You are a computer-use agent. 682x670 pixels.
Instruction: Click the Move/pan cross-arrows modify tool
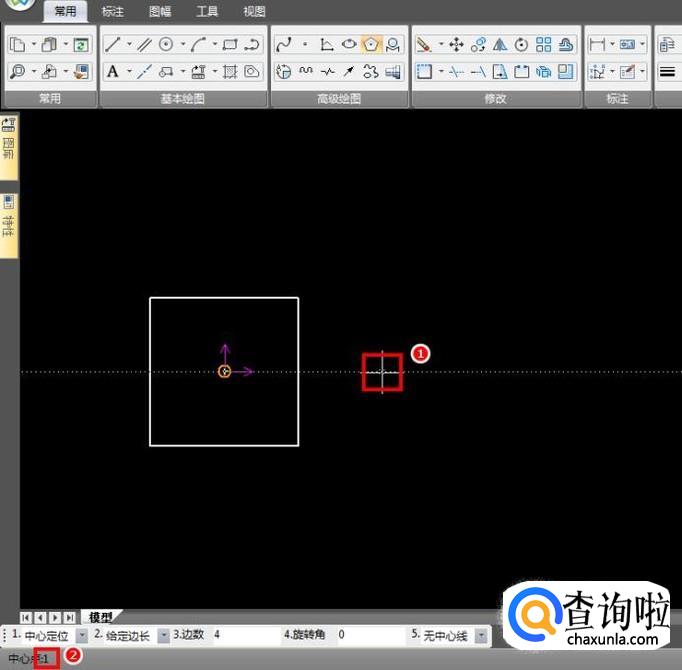coord(456,44)
